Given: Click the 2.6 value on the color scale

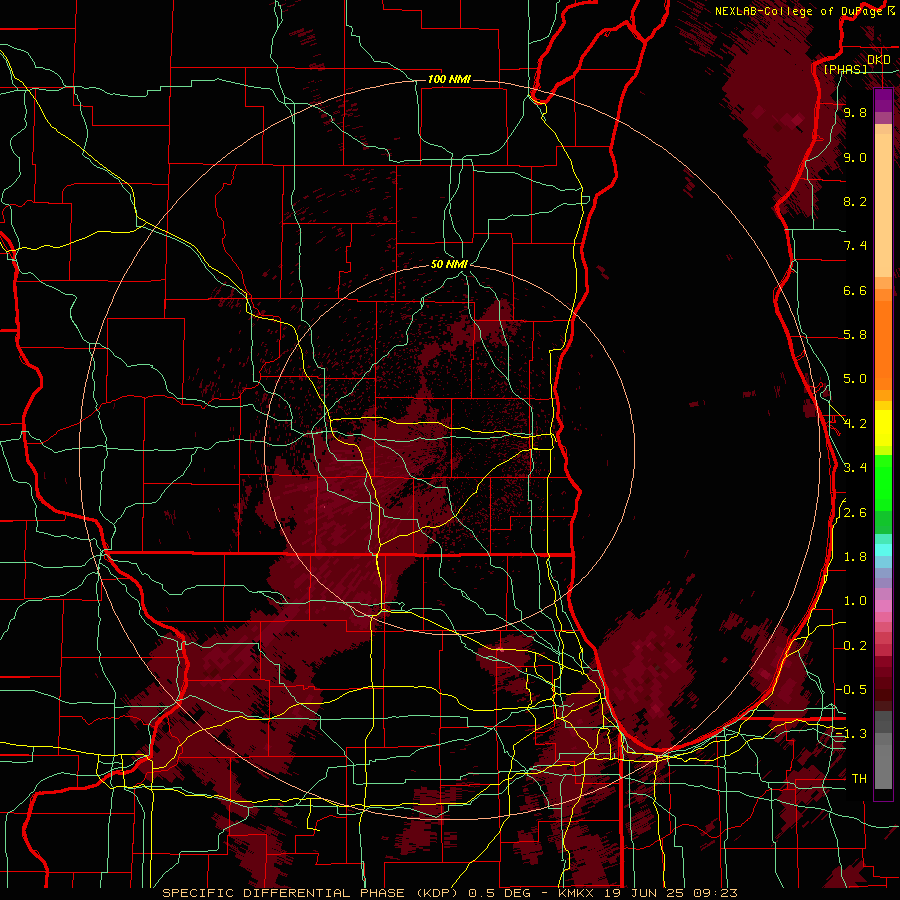Looking at the screenshot, I should (855, 513).
